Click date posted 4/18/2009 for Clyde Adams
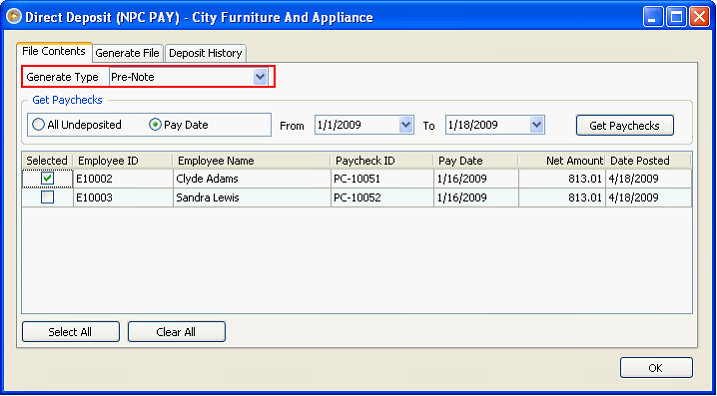Viewport: 717px width, 396px height. 648,179
